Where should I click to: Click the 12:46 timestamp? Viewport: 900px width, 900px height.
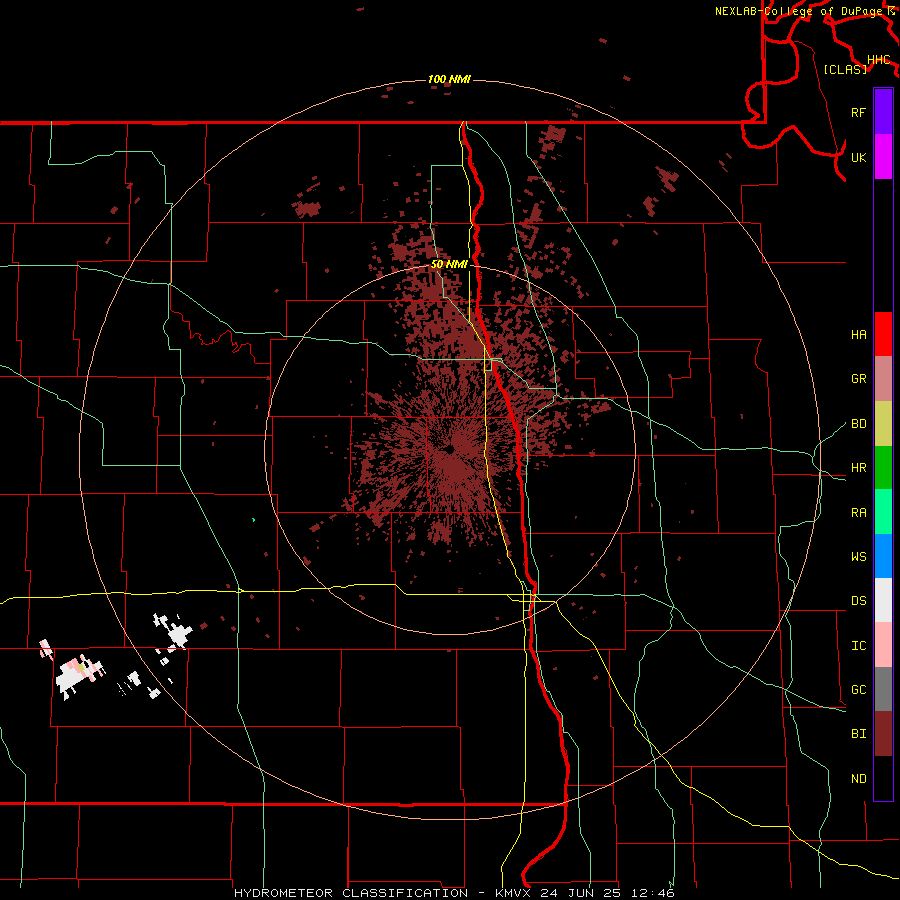[x=655, y=893]
